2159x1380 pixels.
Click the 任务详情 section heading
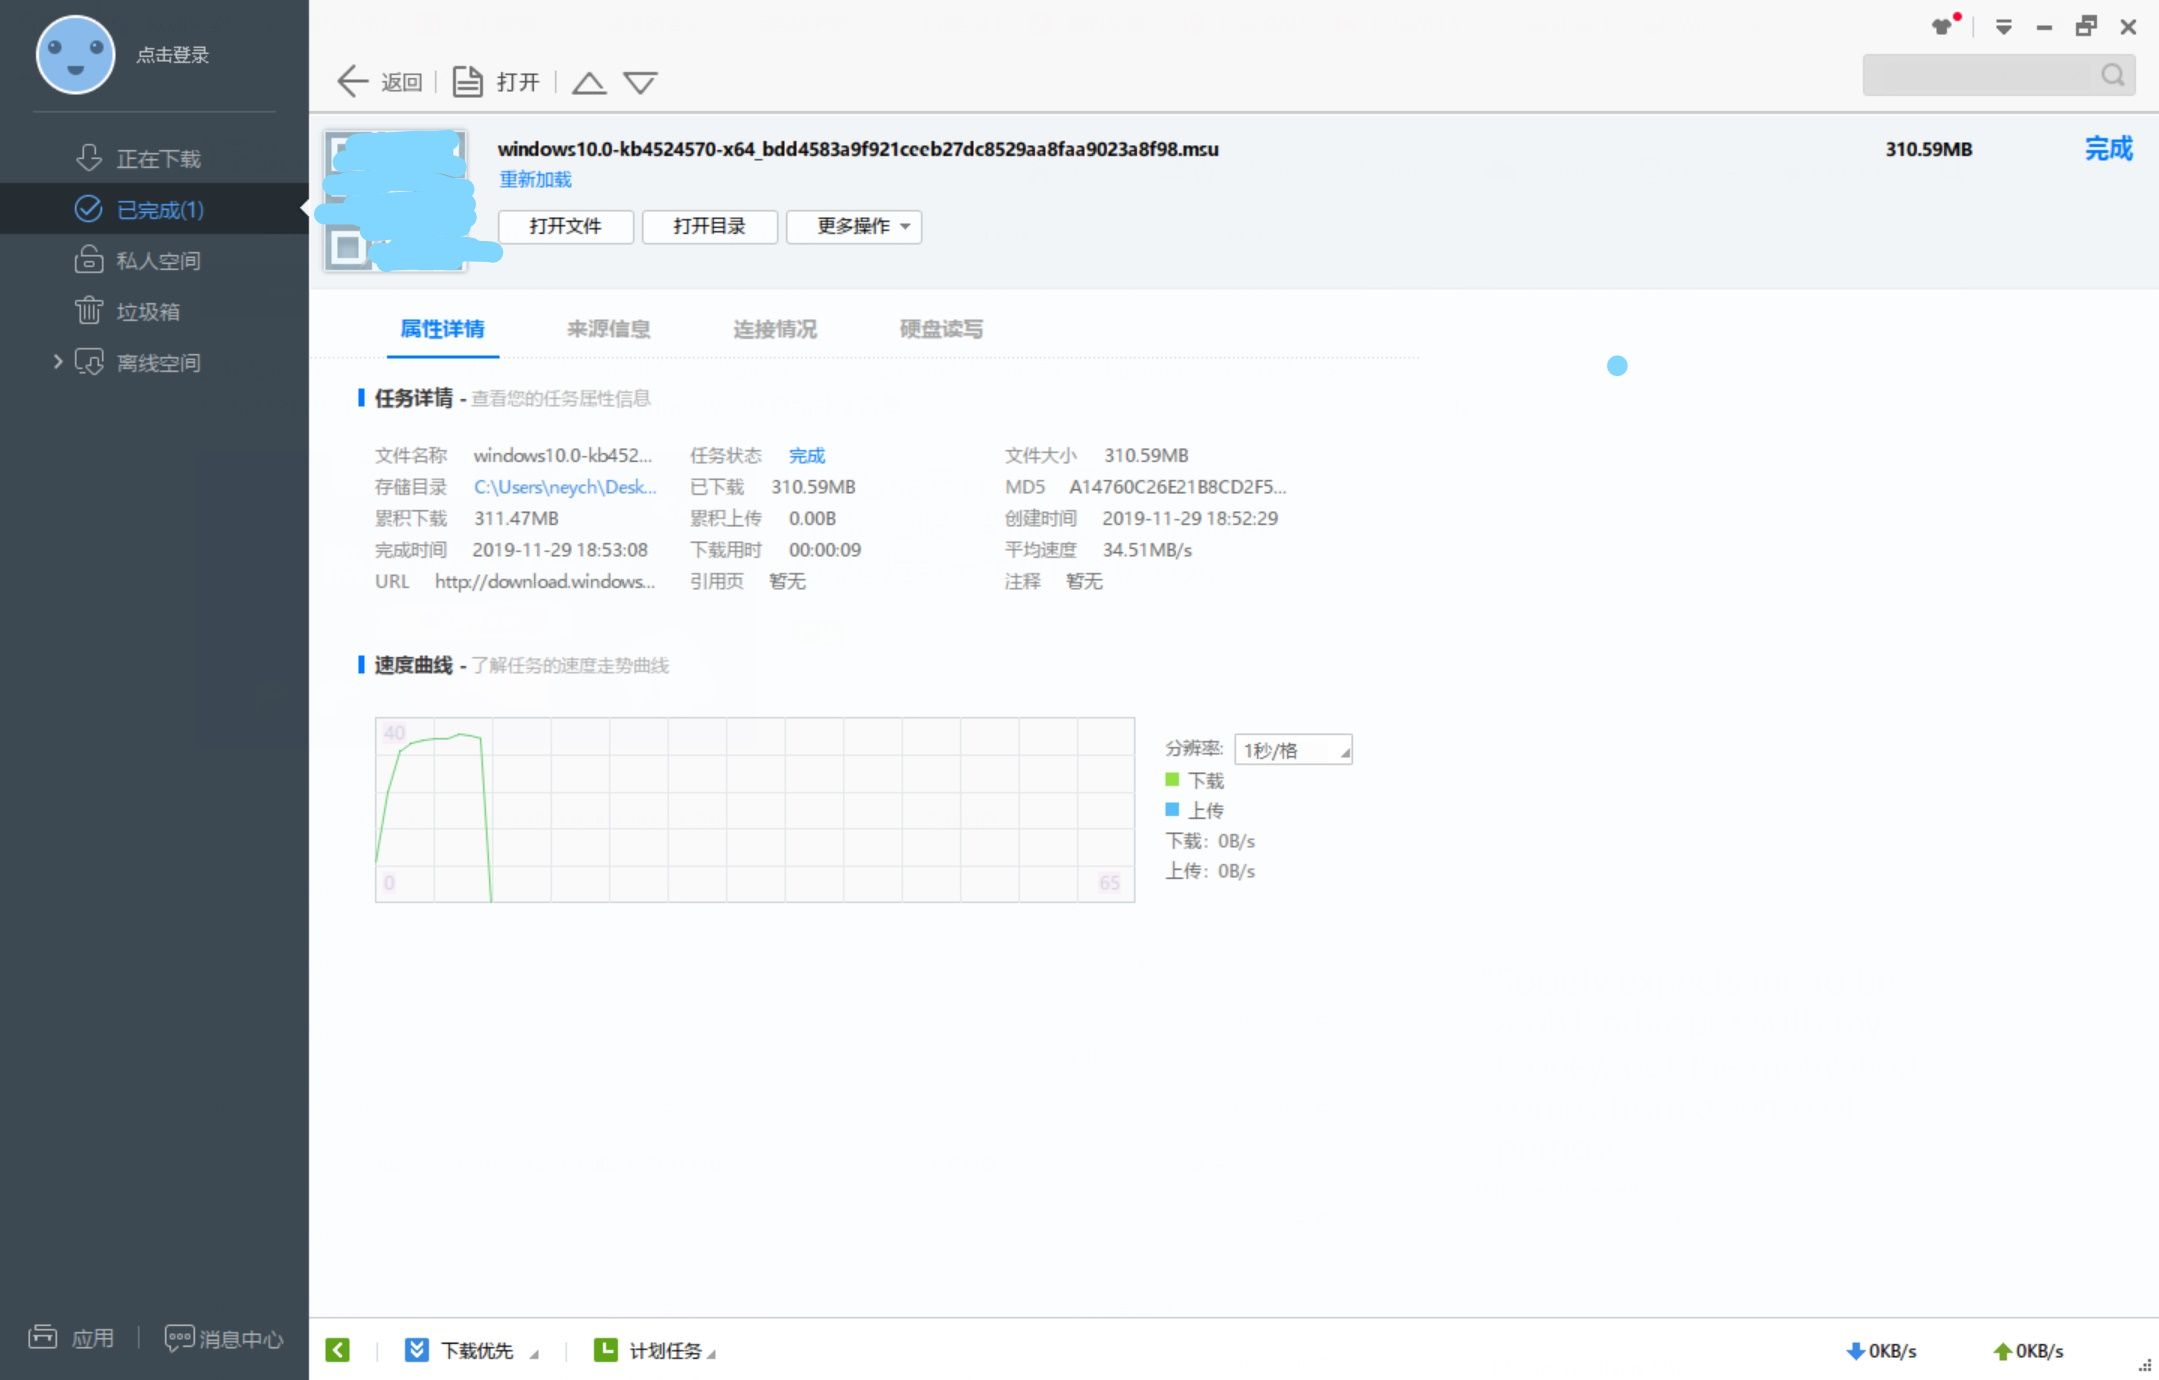[x=413, y=398]
